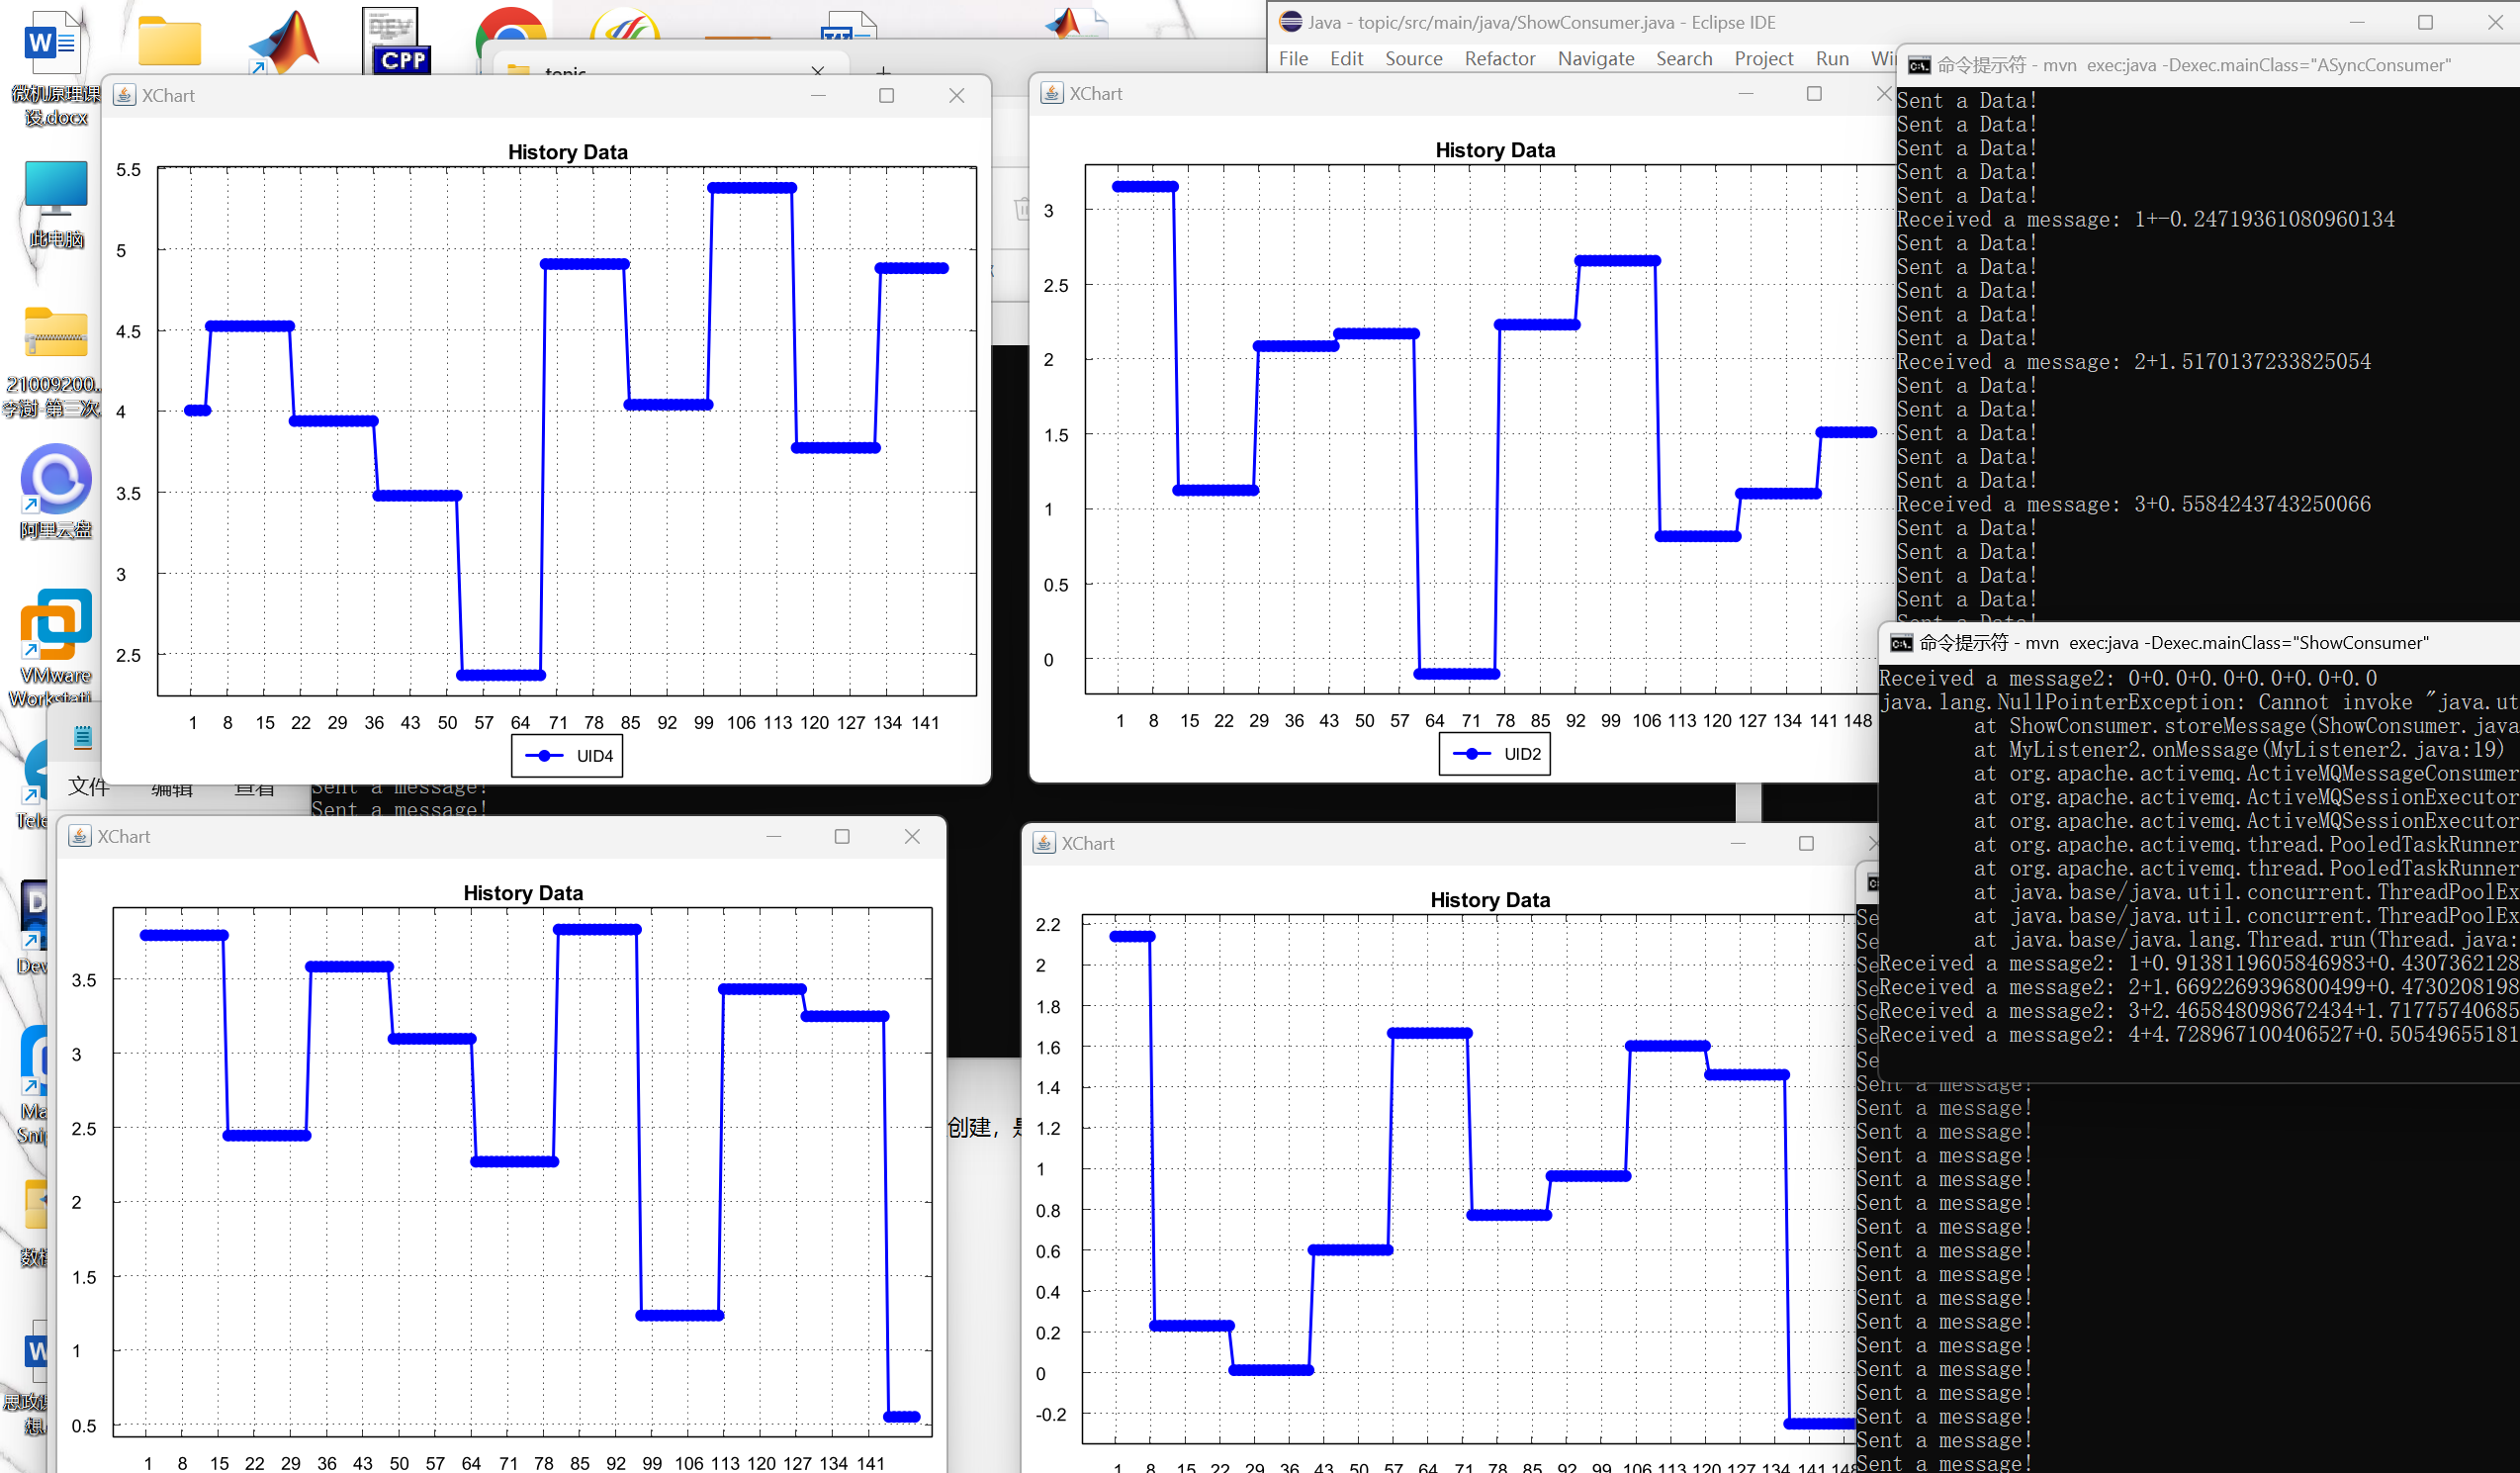This screenshot has width=2520, height=1473.
Task: Open Notepad 文件 menu
Action: [x=88, y=787]
